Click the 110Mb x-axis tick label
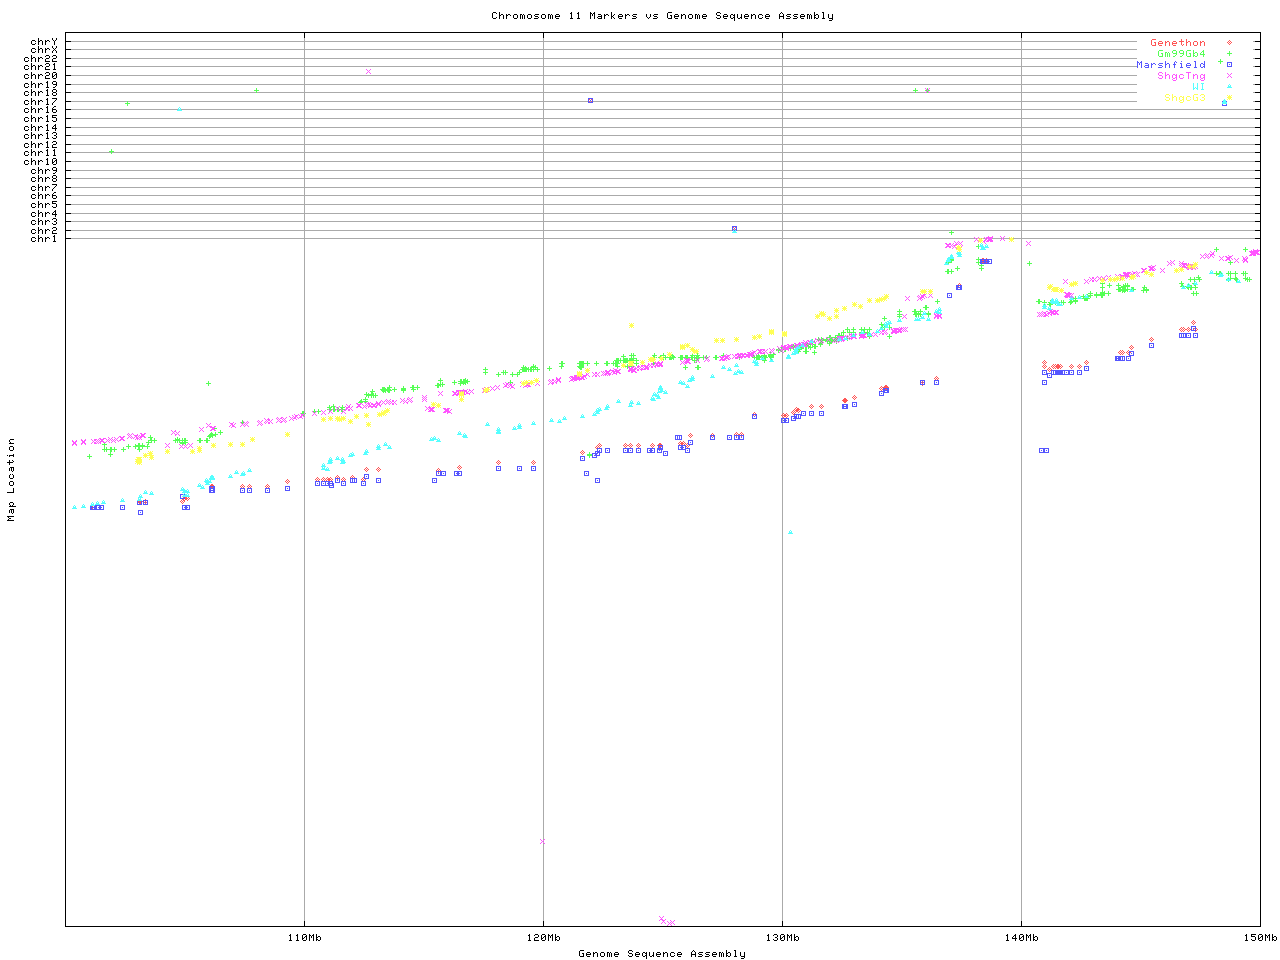The image size is (1280, 960). tap(304, 938)
